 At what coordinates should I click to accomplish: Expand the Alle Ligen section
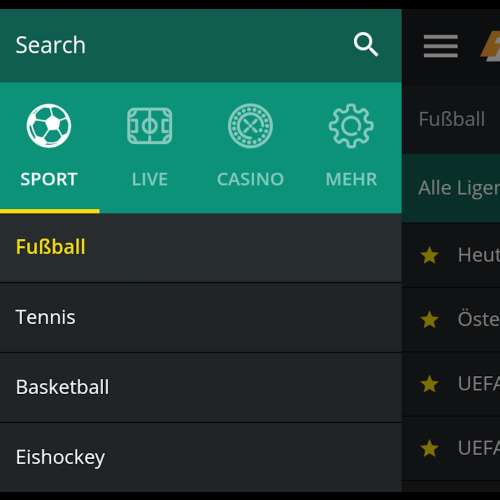click(x=451, y=188)
